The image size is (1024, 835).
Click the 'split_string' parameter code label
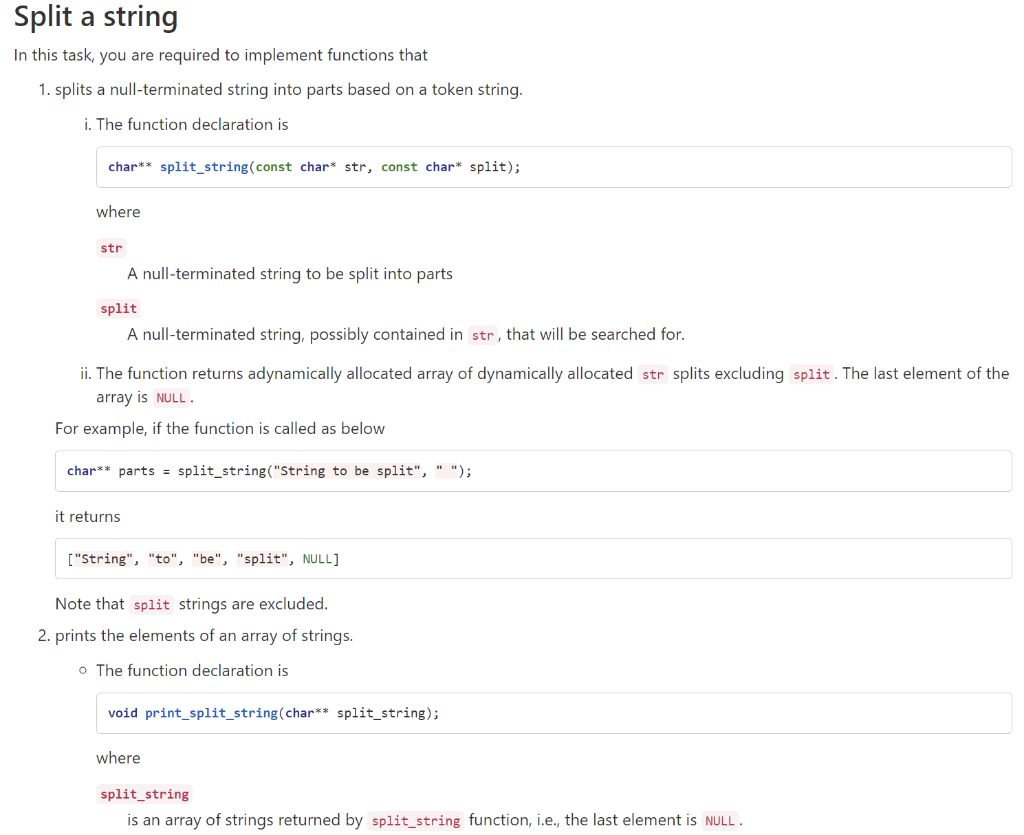[x=143, y=793]
